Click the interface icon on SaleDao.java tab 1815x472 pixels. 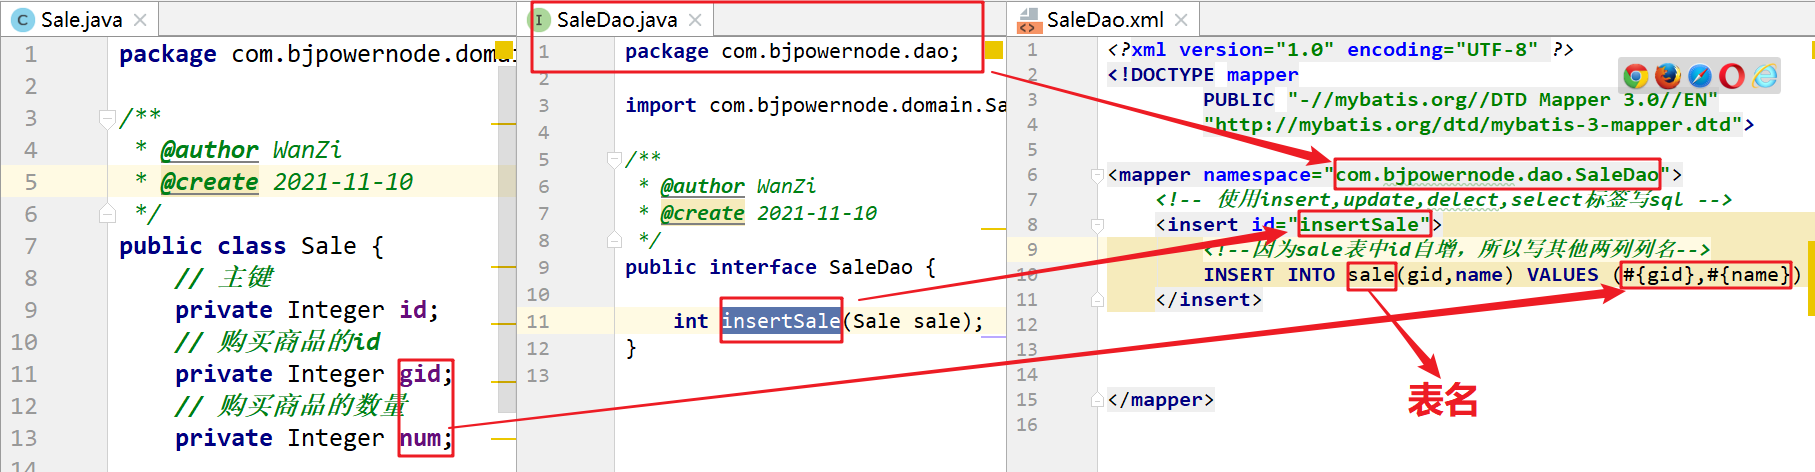point(539,20)
